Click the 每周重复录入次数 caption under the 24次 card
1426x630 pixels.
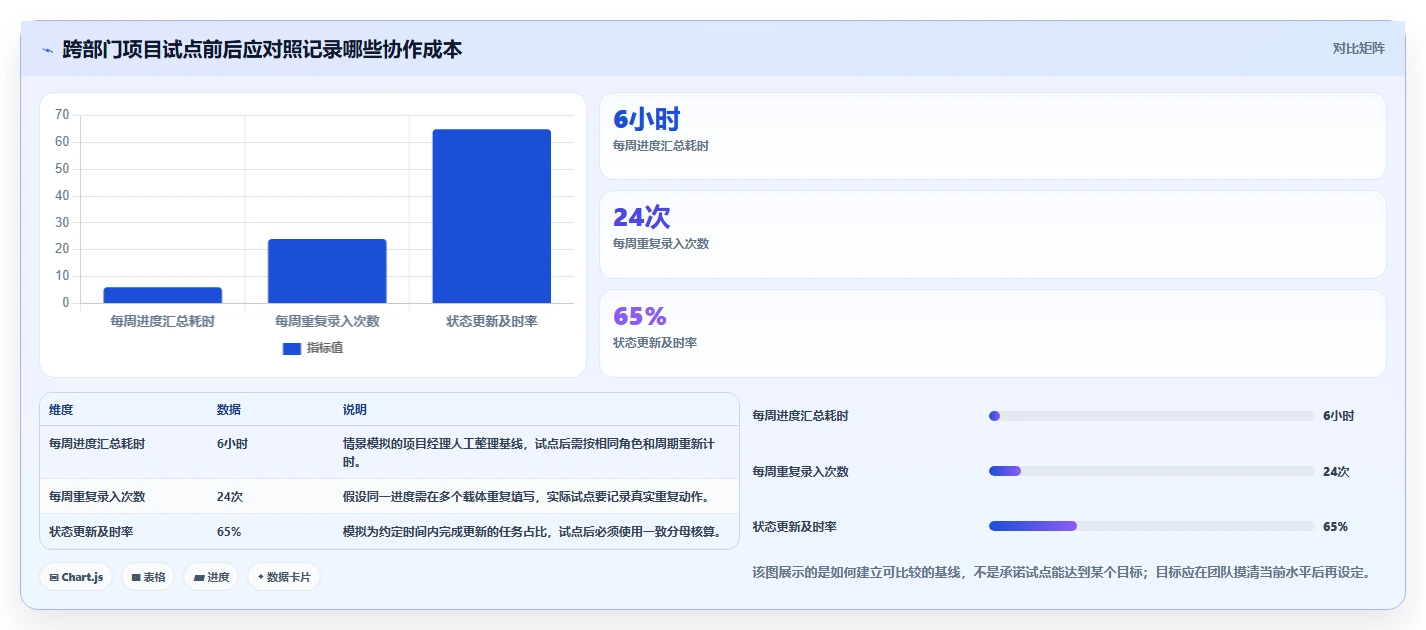661,244
